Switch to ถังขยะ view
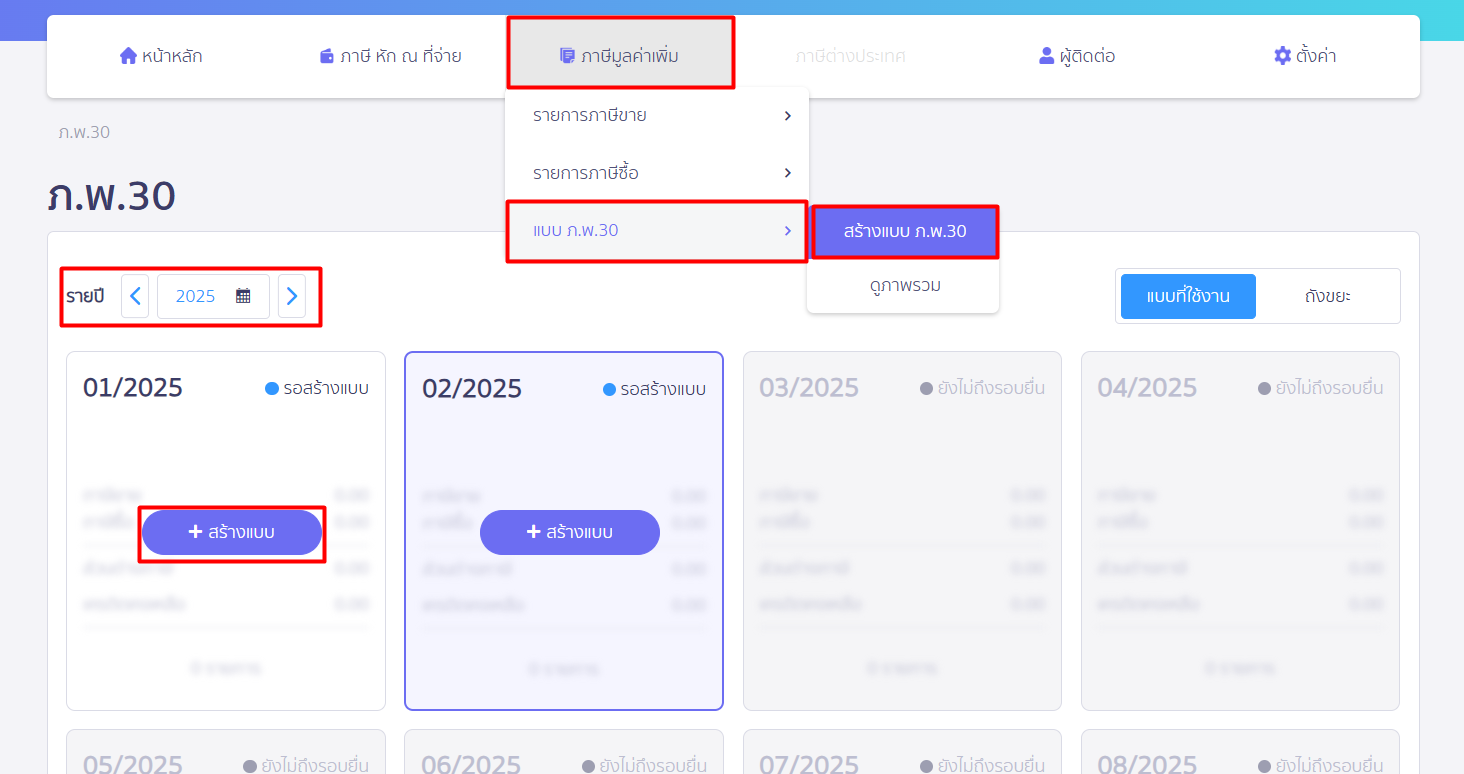Image resolution: width=1464 pixels, height=774 pixels. [1327, 296]
